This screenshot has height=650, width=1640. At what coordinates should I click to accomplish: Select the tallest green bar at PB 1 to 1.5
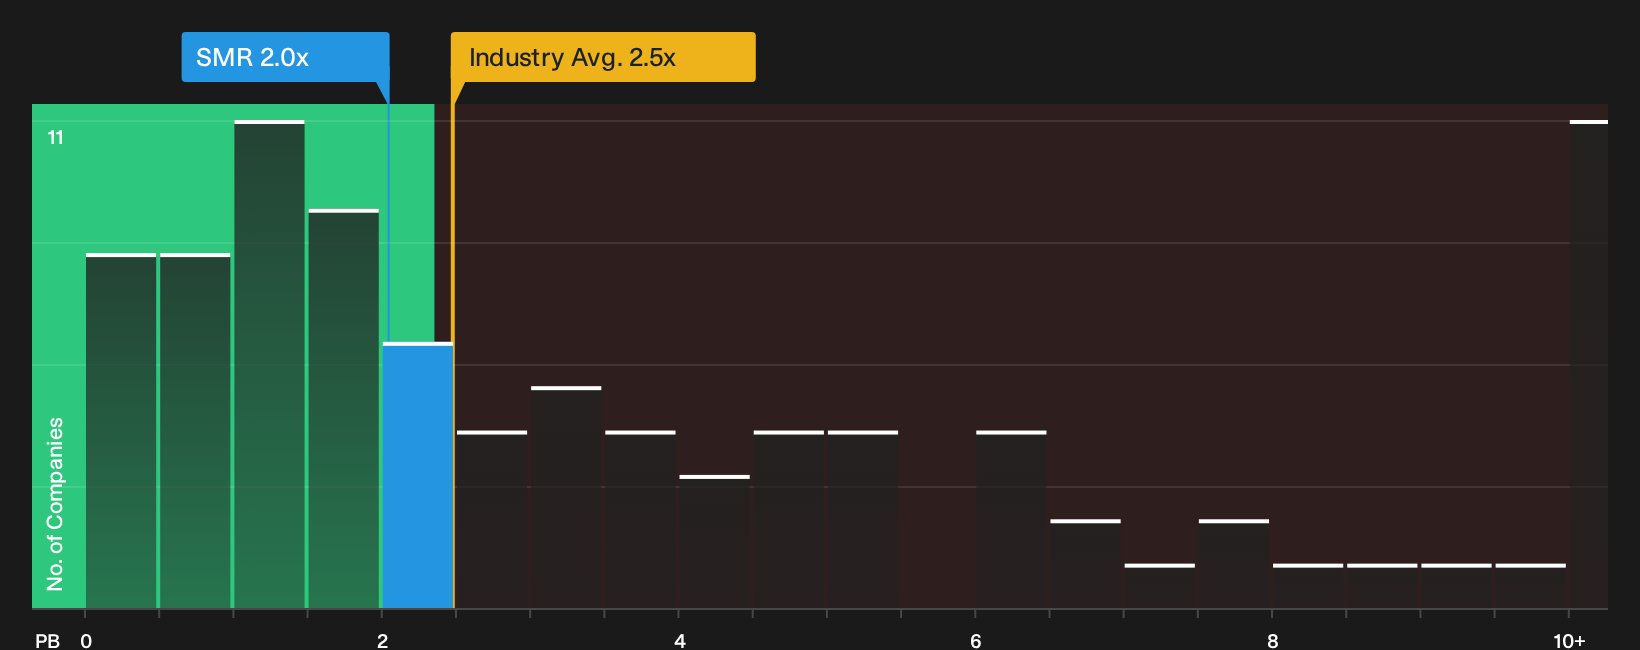point(269,365)
